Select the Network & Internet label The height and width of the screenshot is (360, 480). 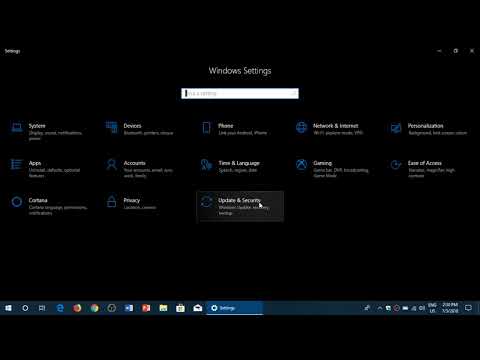(x=335, y=126)
